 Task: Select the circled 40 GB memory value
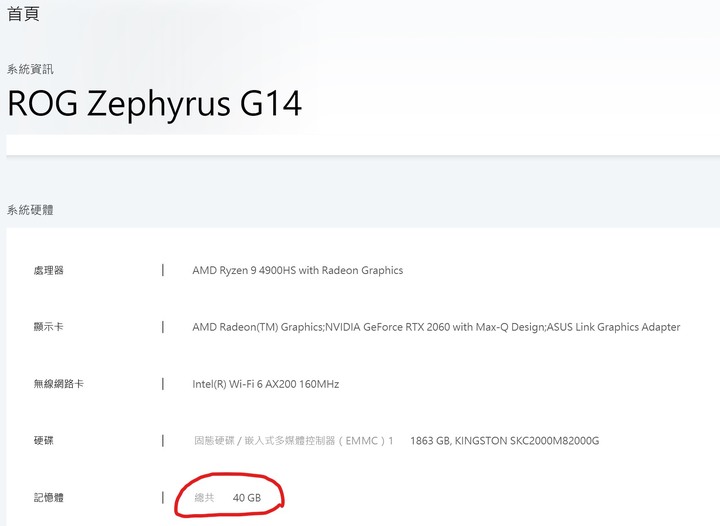coord(247,498)
